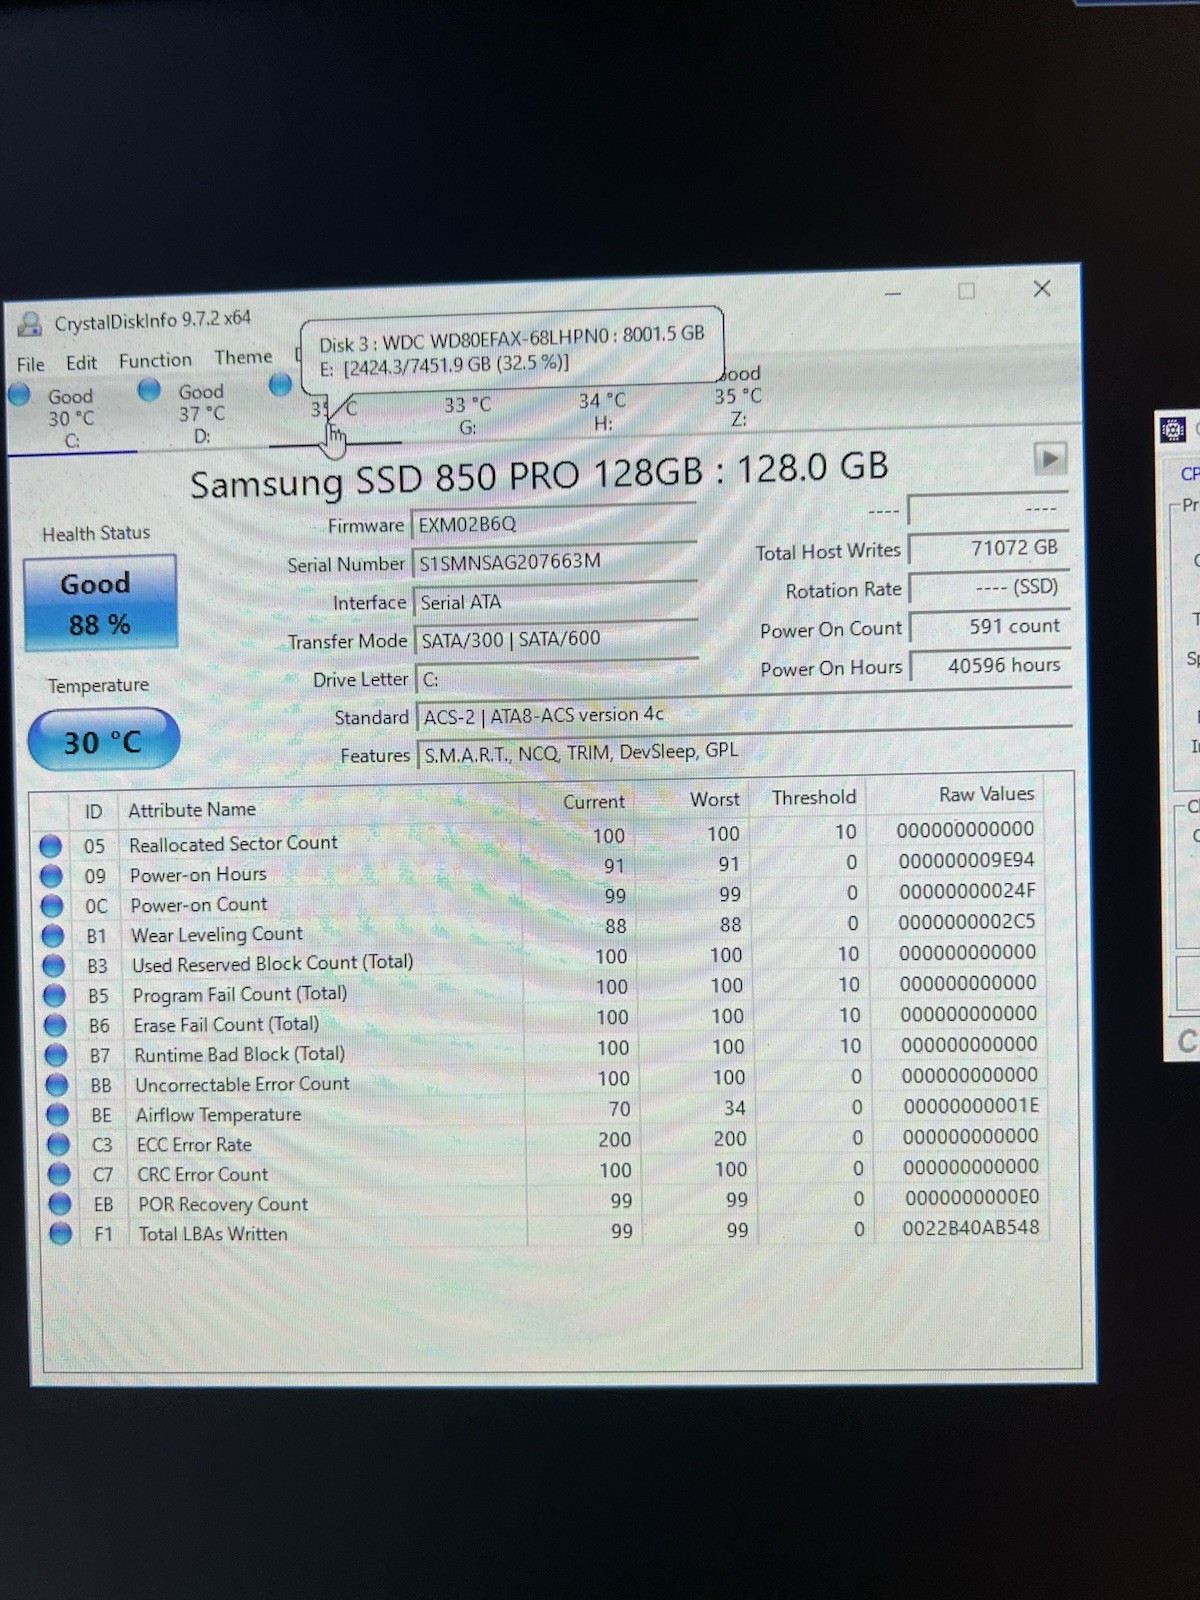The height and width of the screenshot is (1600, 1200).
Task: Click the Rotation Rate value (SSD)
Action: point(989,587)
